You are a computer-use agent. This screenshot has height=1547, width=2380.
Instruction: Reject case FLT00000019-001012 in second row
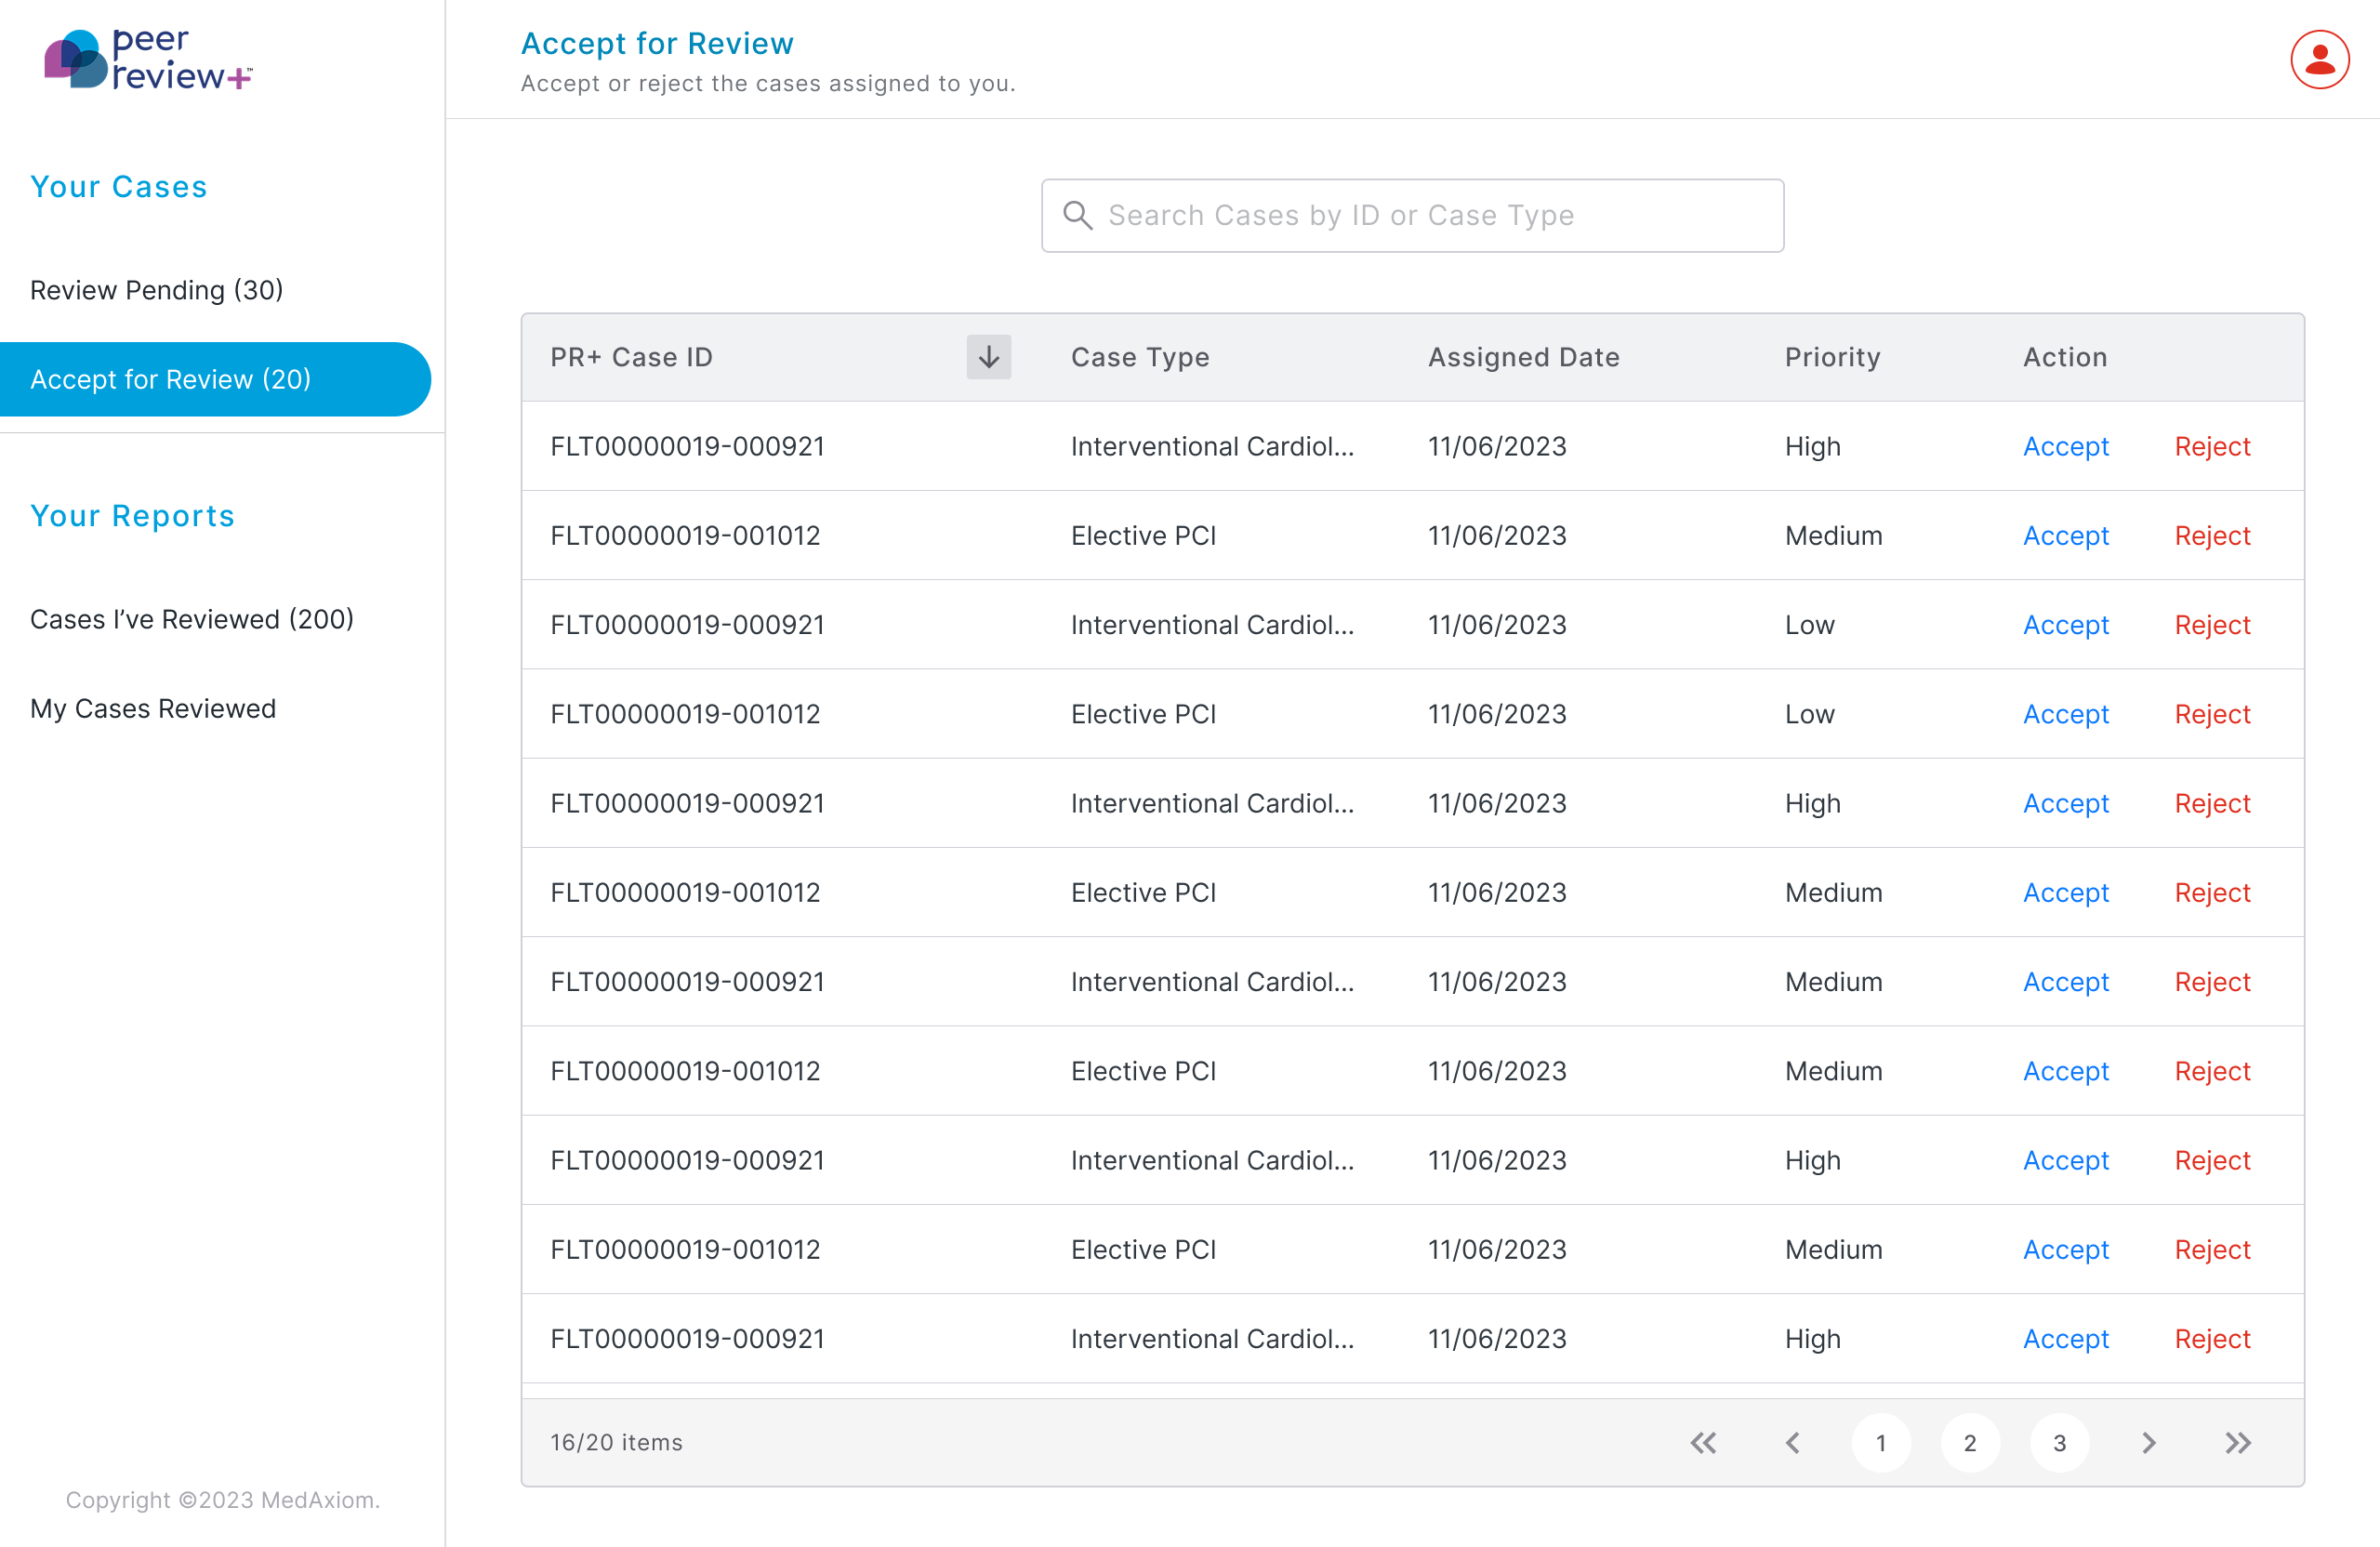pyautogui.click(x=2212, y=535)
